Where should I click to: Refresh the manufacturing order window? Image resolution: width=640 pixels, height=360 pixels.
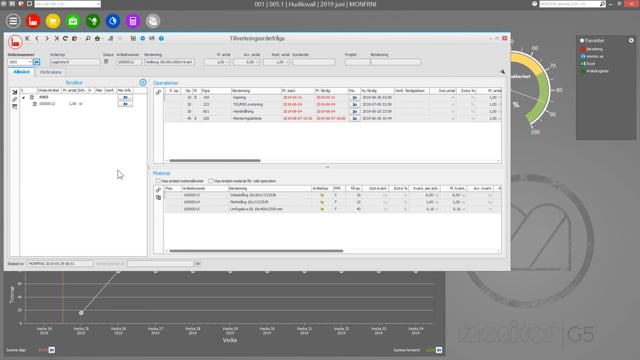click(65, 38)
